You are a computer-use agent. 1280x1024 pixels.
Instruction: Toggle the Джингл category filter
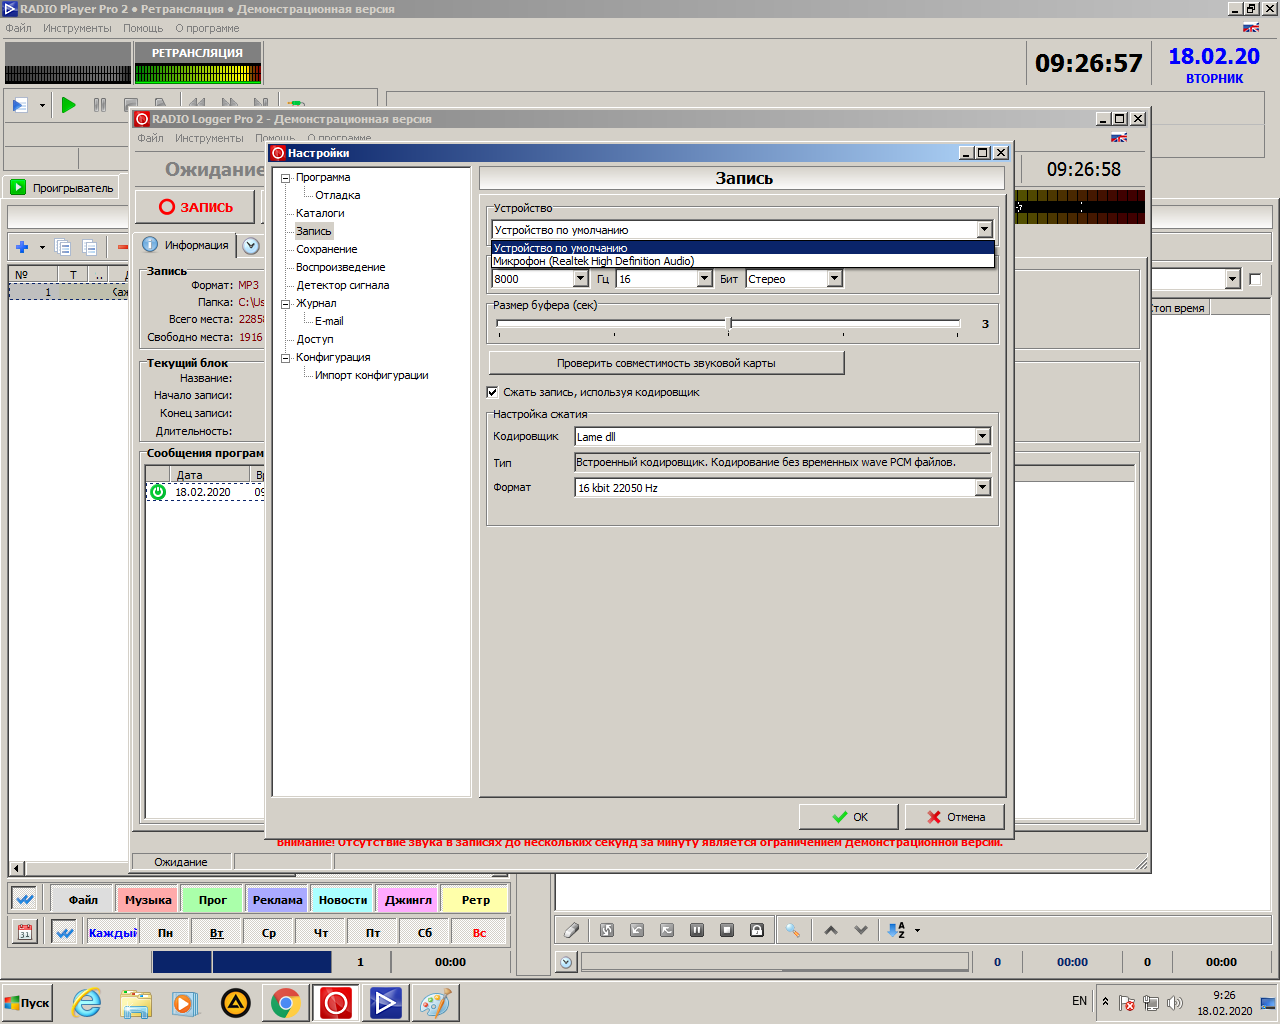pos(408,900)
